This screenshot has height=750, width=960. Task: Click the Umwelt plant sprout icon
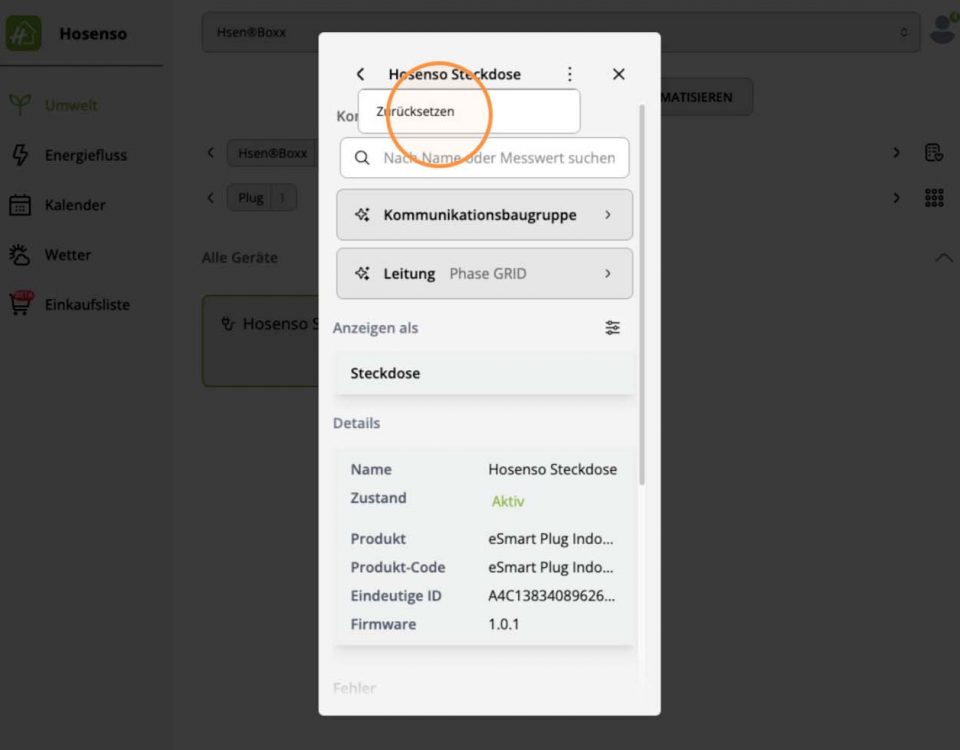[x=20, y=105]
